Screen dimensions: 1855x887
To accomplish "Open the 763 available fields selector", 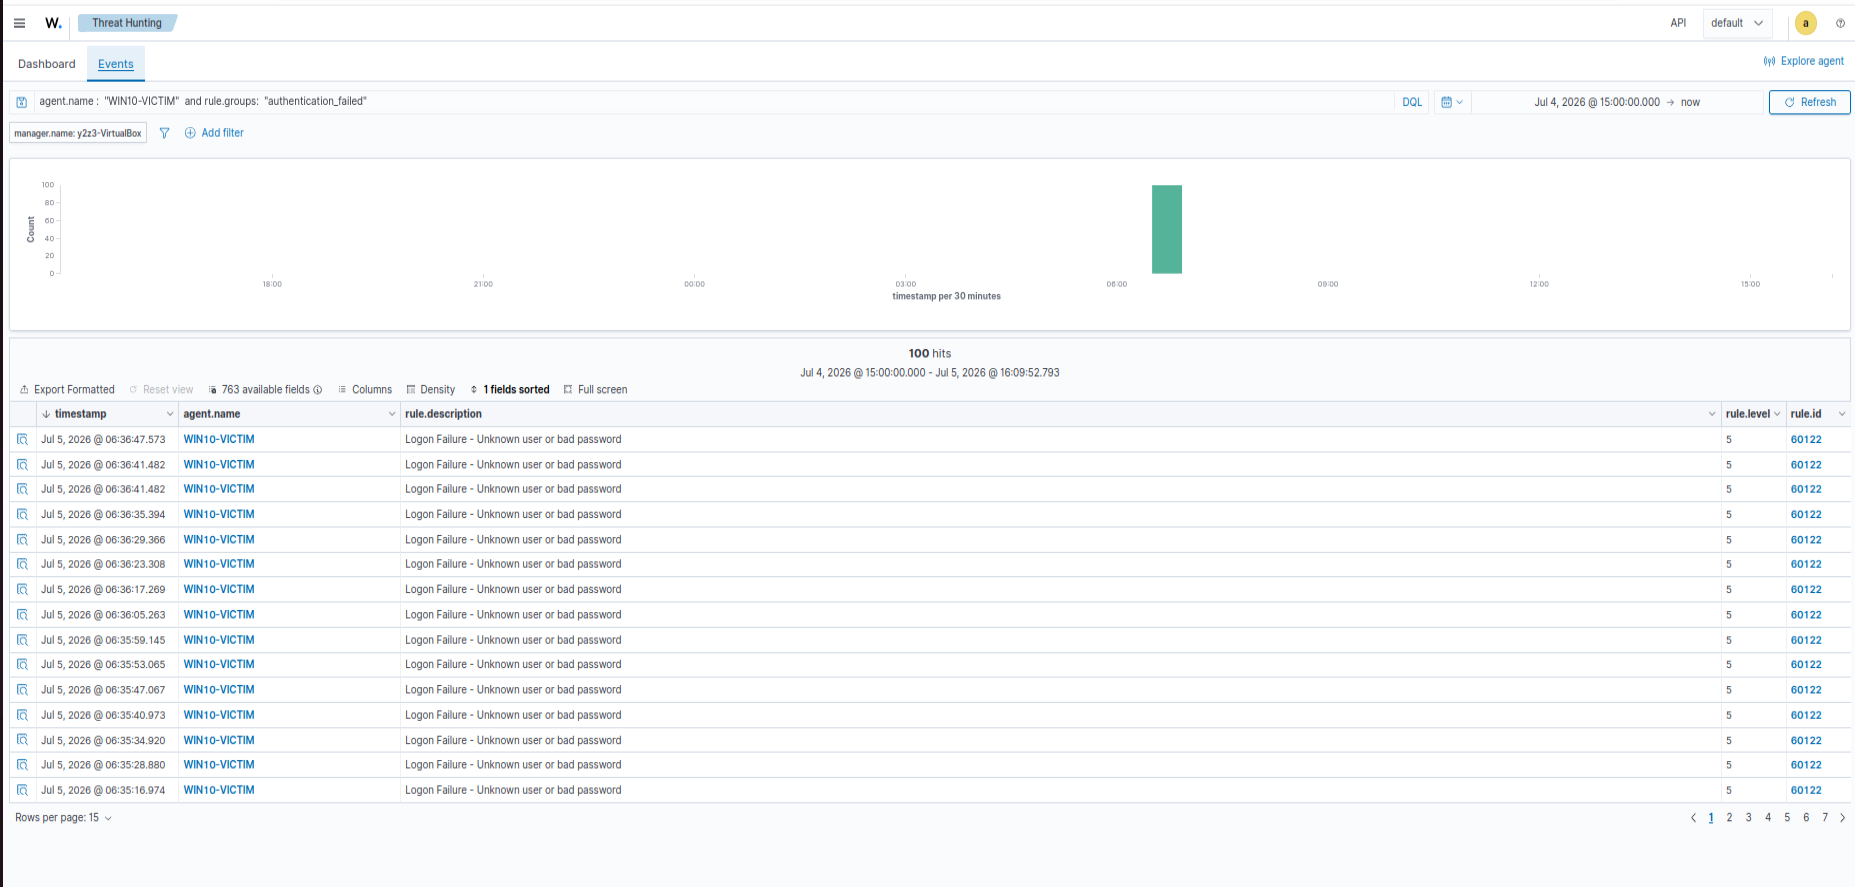I will (265, 390).
